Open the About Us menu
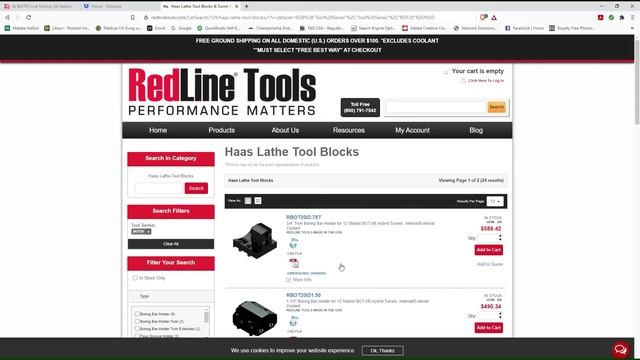The width and height of the screenshot is (640, 360). (x=285, y=130)
